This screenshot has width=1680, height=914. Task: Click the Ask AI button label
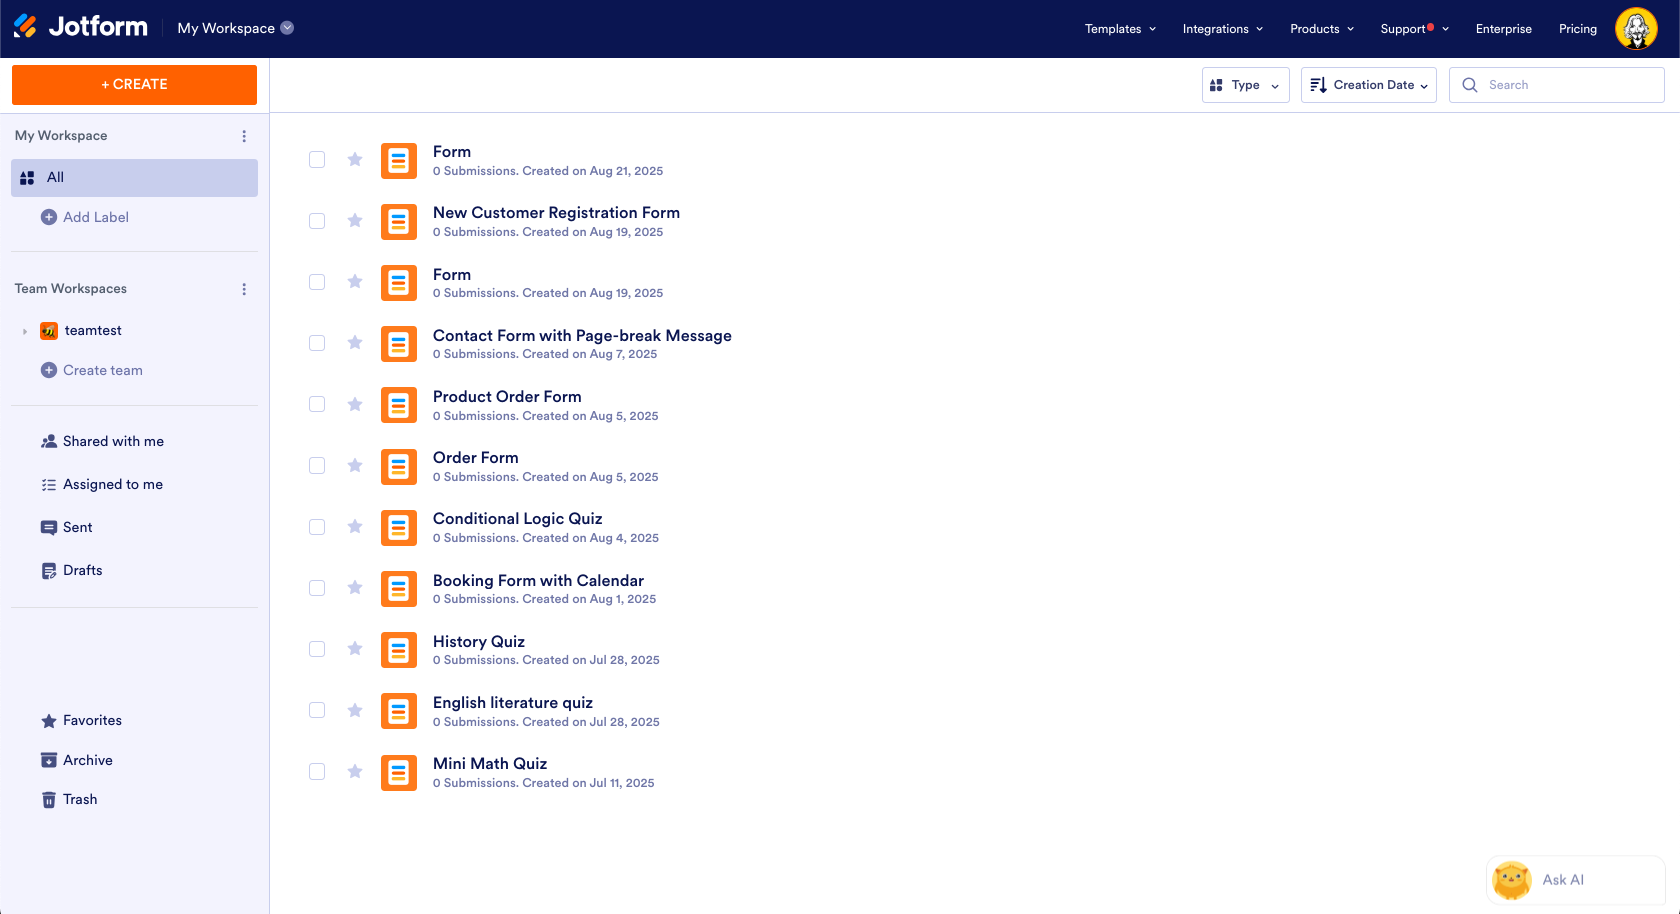click(1563, 880)
